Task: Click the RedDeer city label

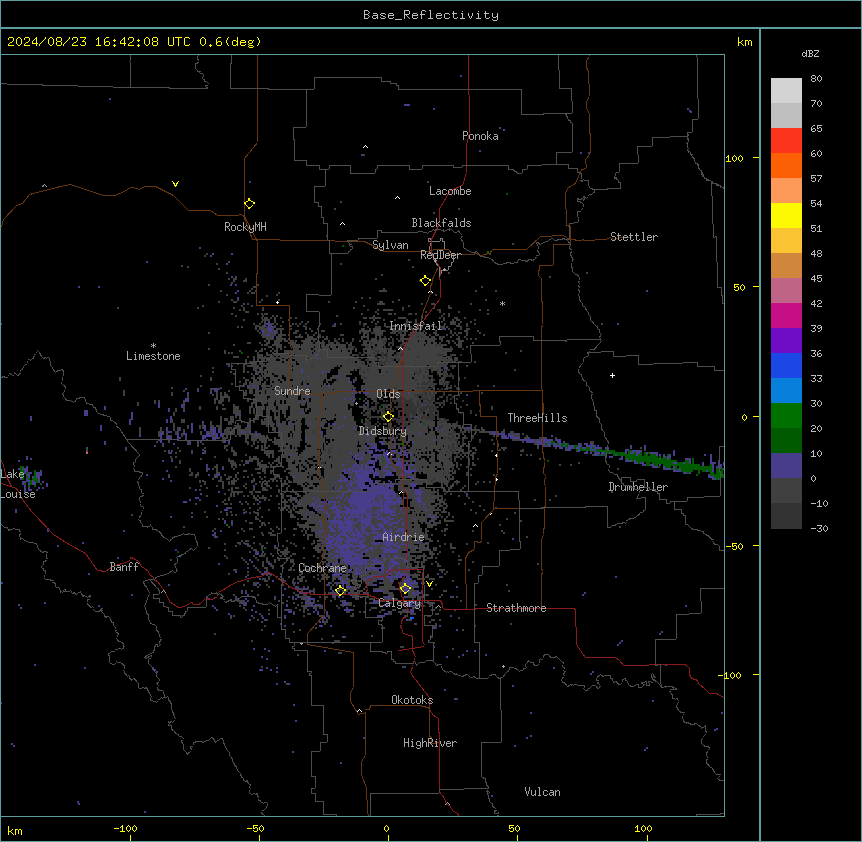Action: point(440,255)
